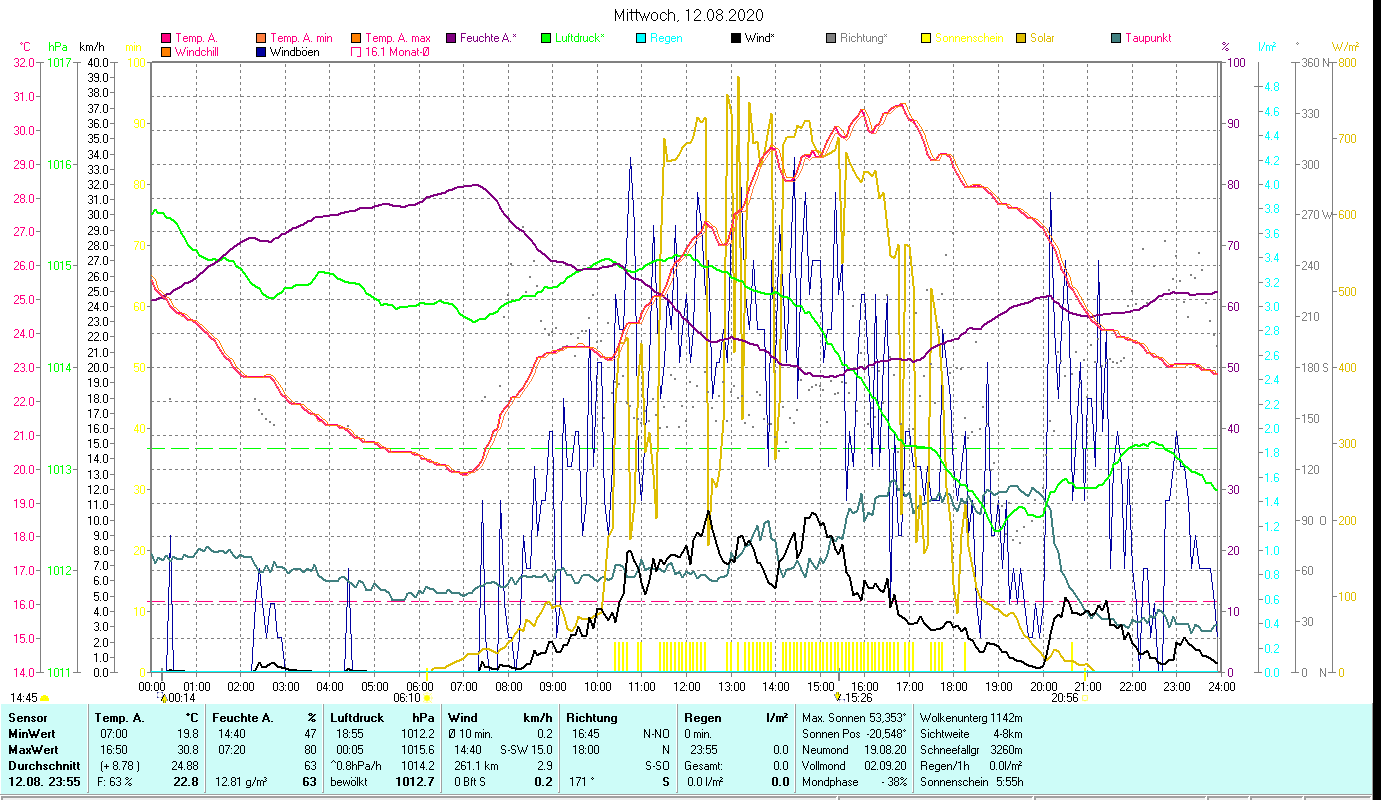
Task: Click the Sensor header in the data table
Action: coord(27,717)
